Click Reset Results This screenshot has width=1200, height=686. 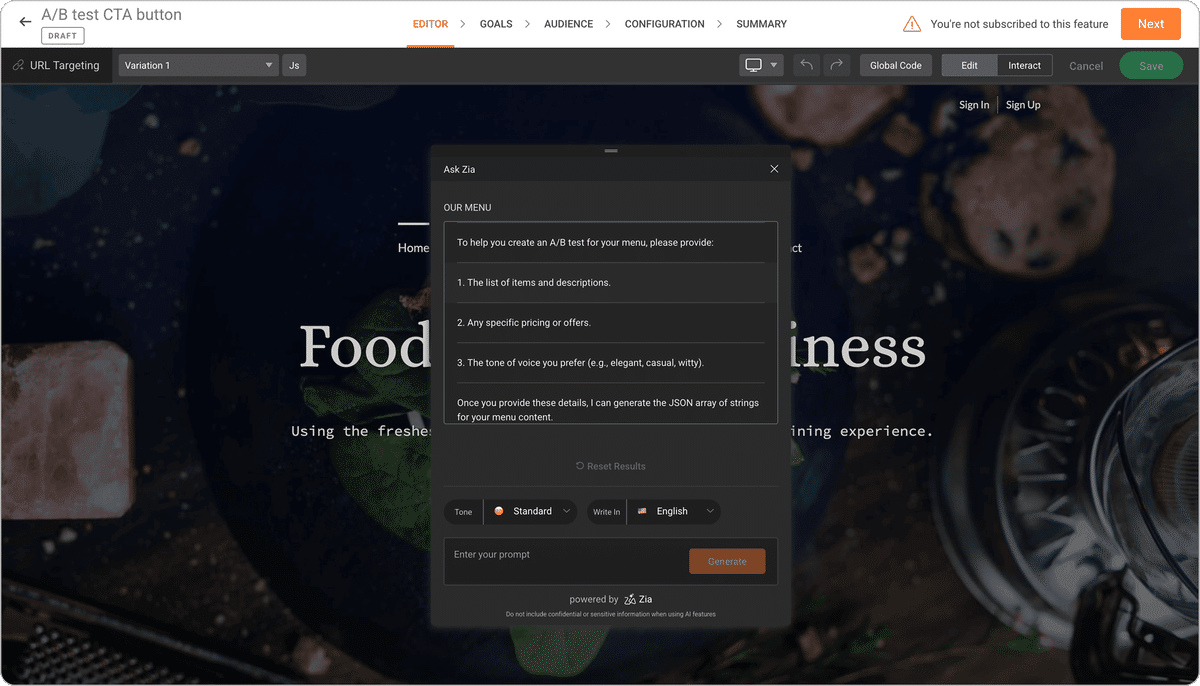pyautogui.click(x=610, y=466)
